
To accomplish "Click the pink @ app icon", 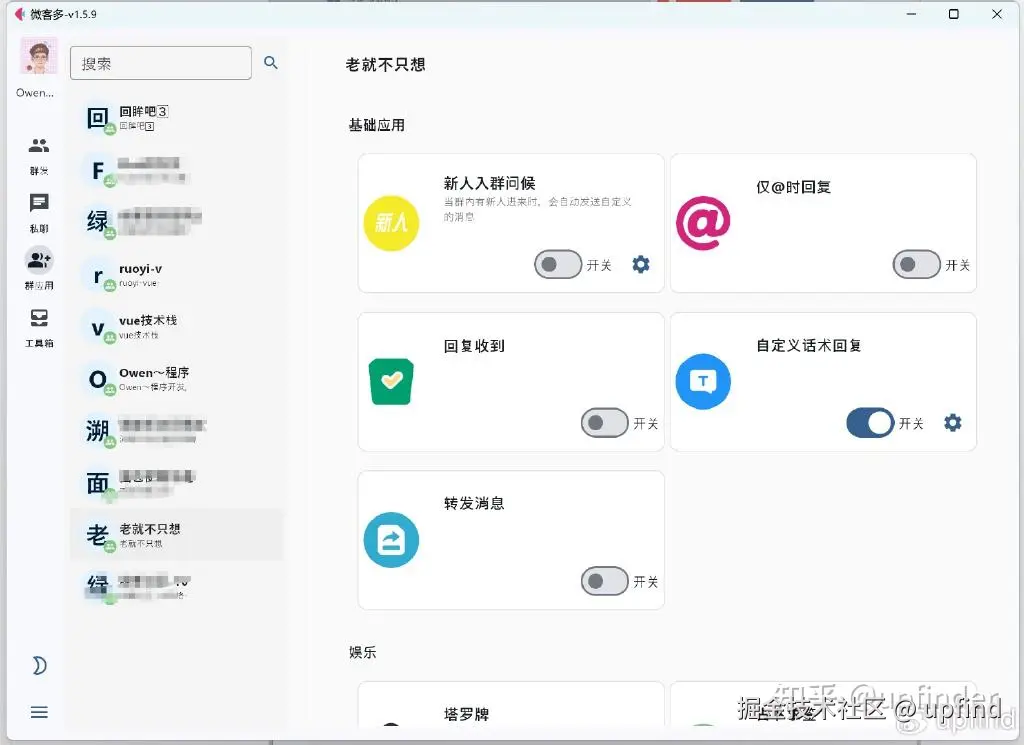I will [x=703, y=223].
